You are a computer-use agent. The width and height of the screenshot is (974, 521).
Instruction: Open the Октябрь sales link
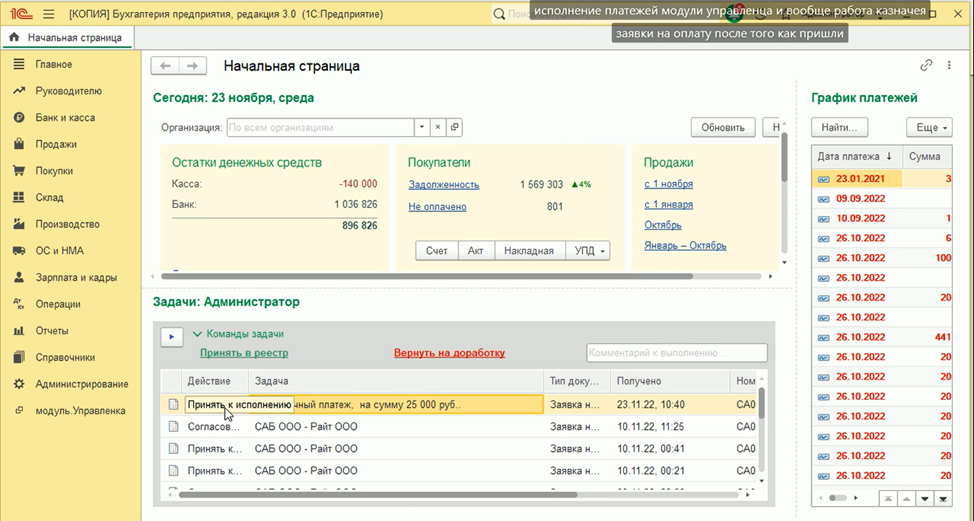(x=663, y=225)
